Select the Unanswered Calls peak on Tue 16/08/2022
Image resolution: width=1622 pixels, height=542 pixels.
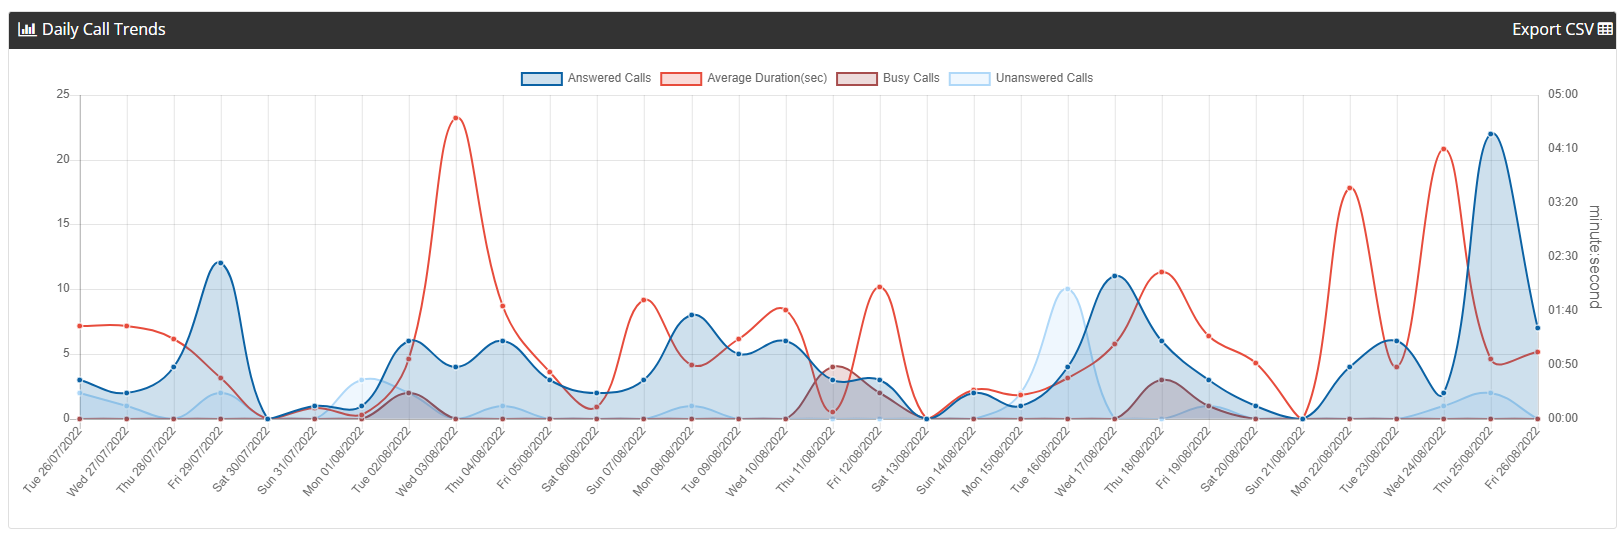[1068, 289]
